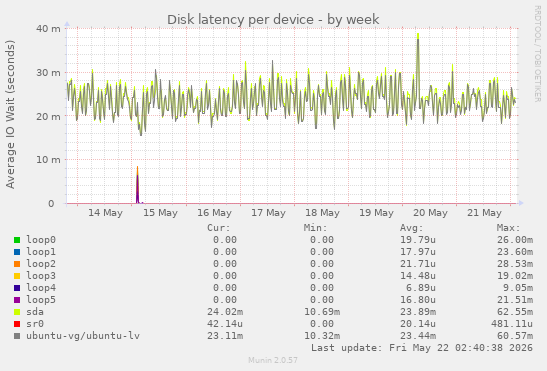Screen dimensions: 547x371
Task: Click the dark blue loop4 legend swatch
Action: pyautogui.click(x=17, y=288)
